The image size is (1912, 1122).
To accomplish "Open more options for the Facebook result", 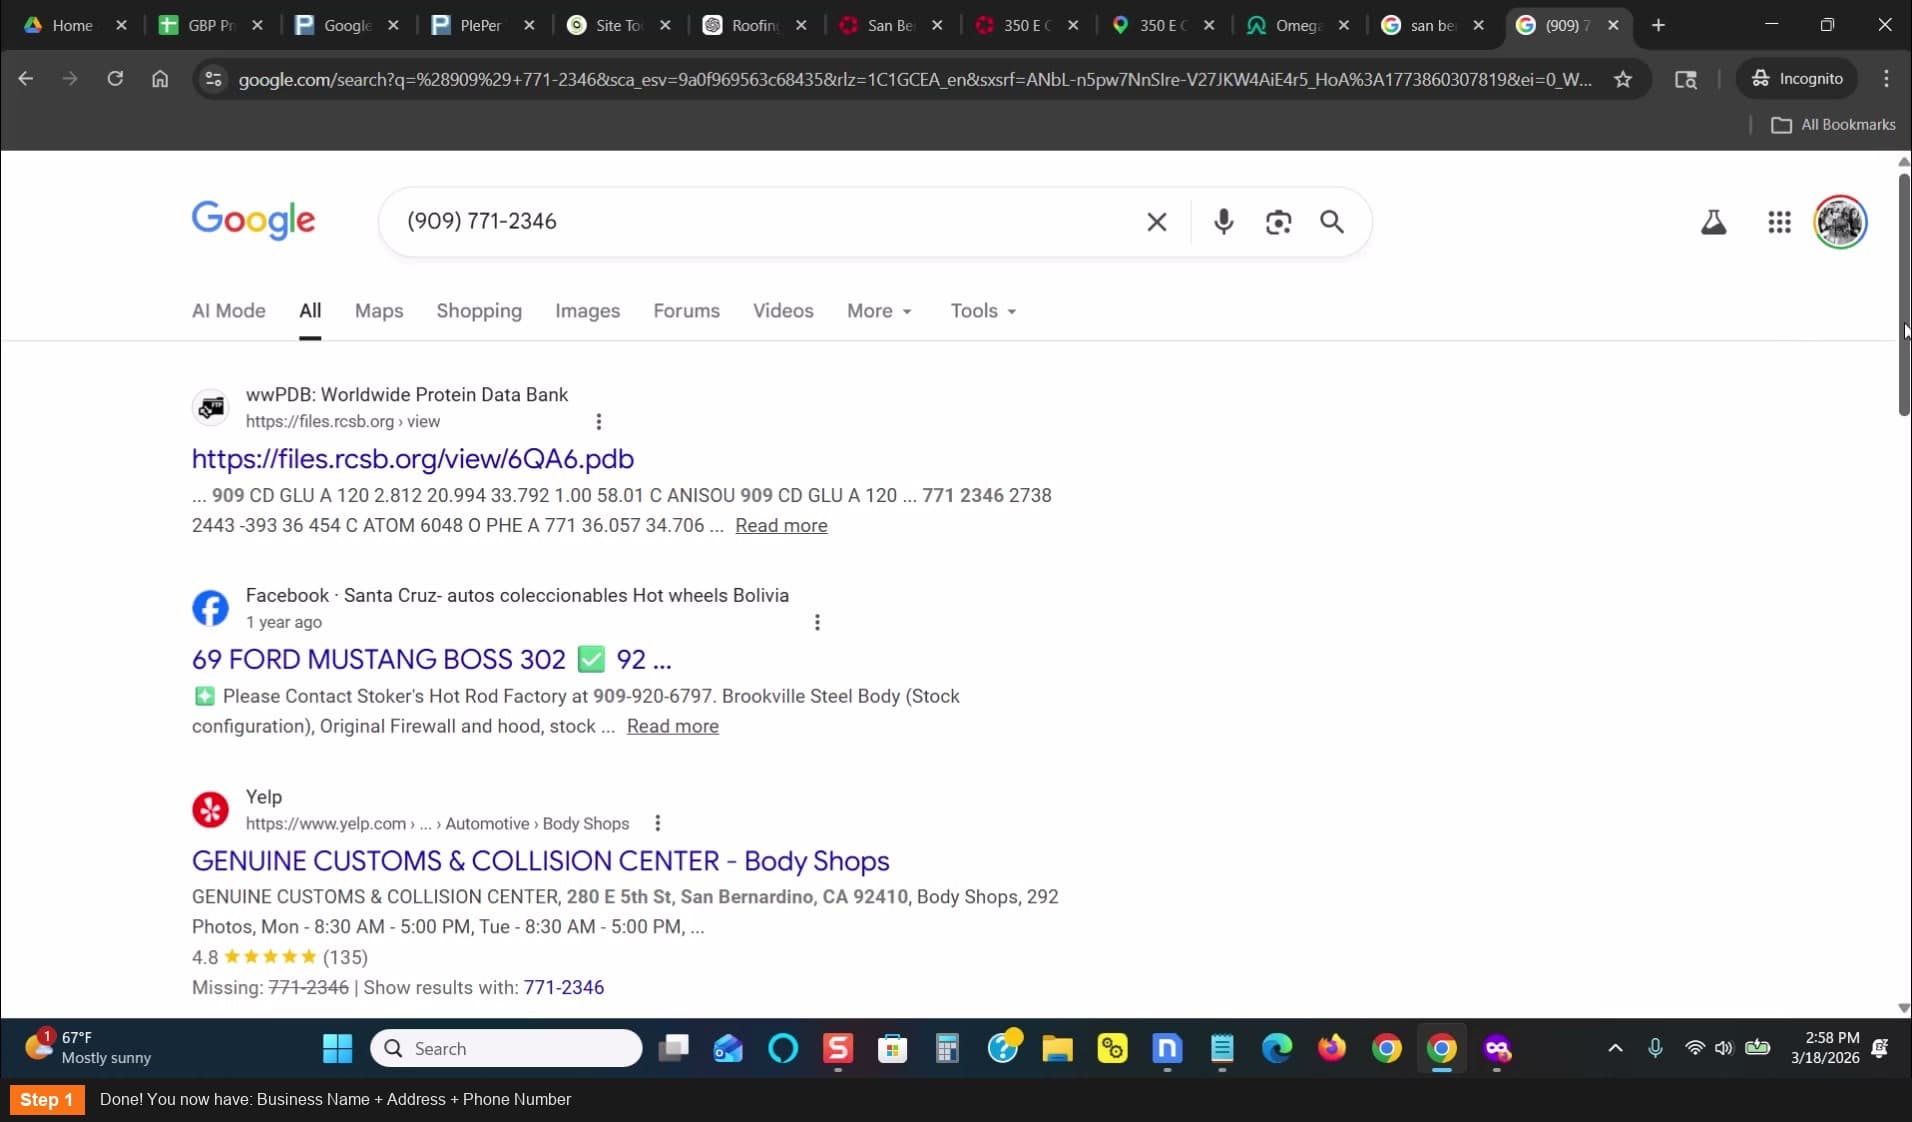I will tap(817, 623).
